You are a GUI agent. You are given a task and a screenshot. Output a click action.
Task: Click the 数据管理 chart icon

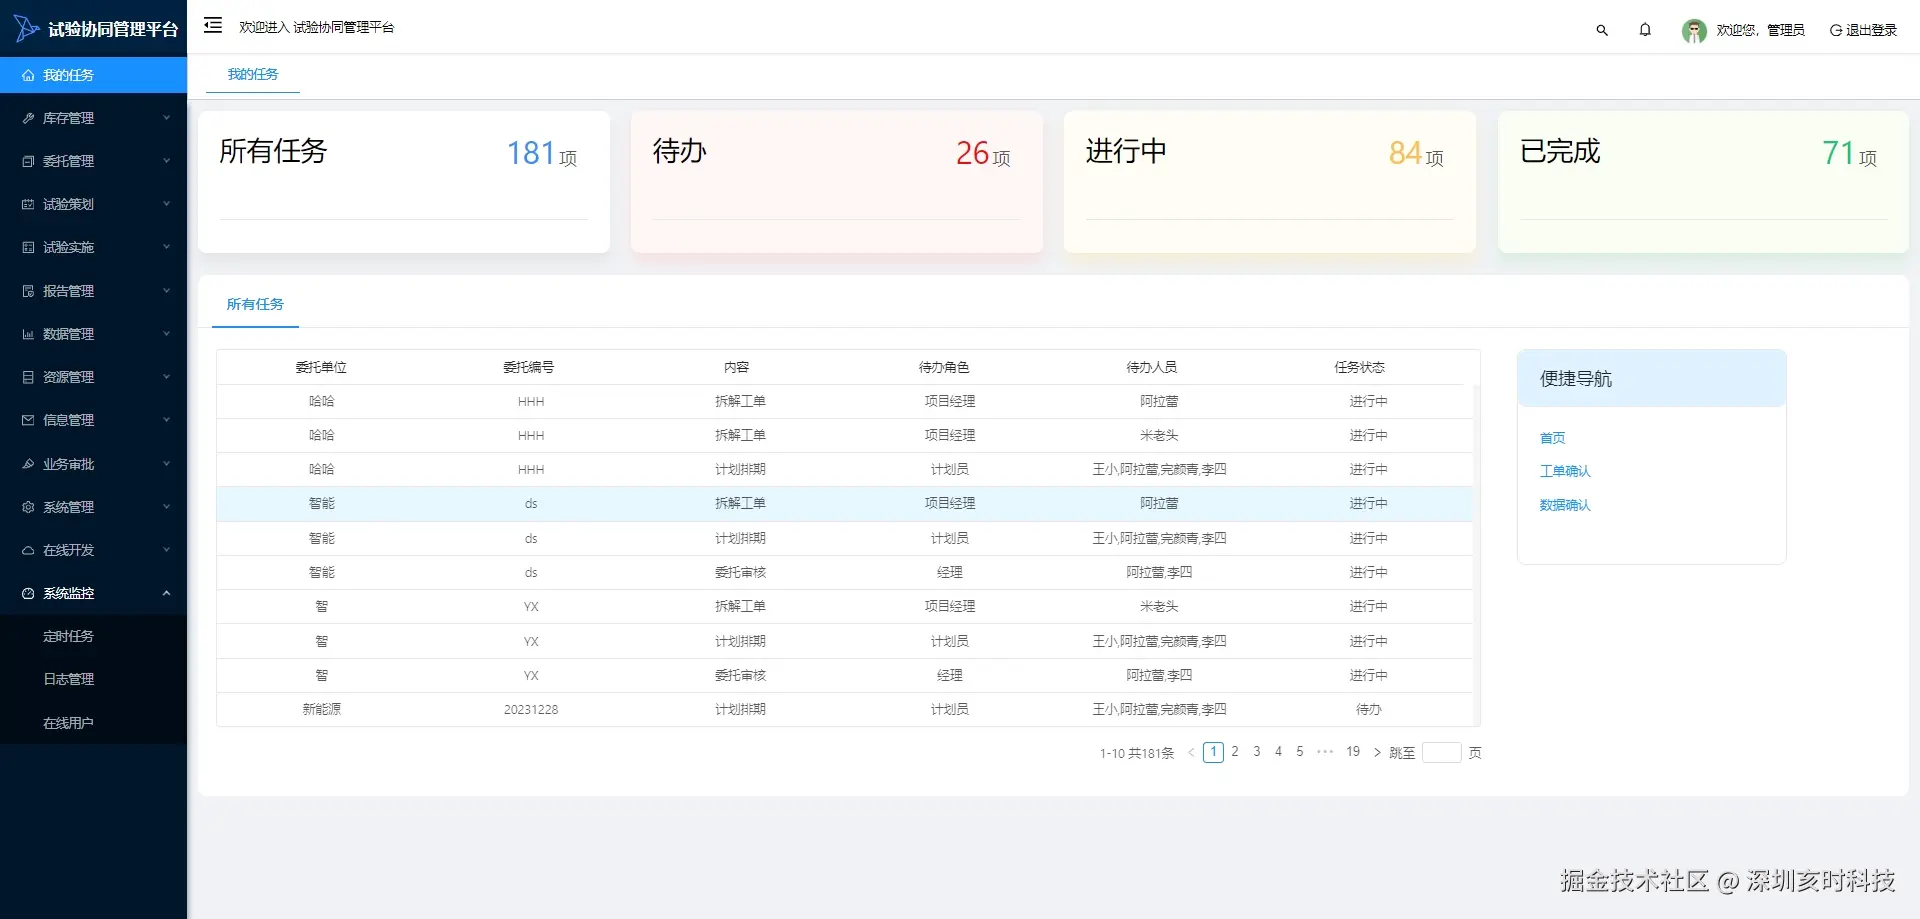(x=28, y=335)
